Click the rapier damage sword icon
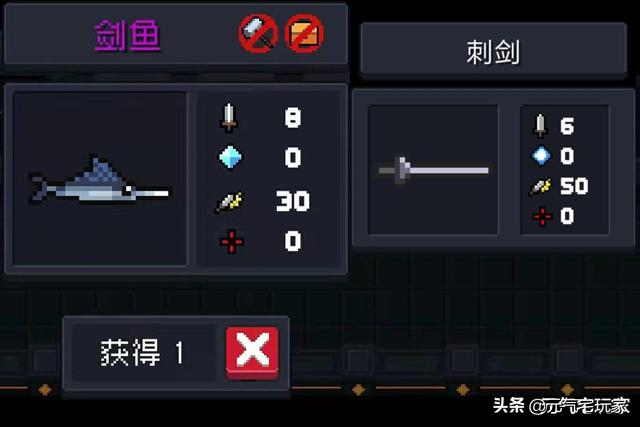Image resolution: width=640 pixels, height=427 pixels. 540,126
